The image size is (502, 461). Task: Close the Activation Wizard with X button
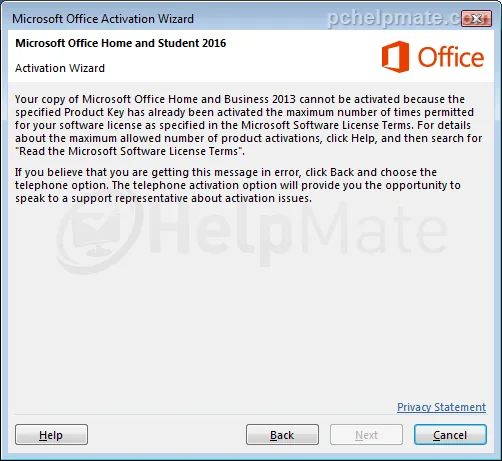tap(477, 18)
